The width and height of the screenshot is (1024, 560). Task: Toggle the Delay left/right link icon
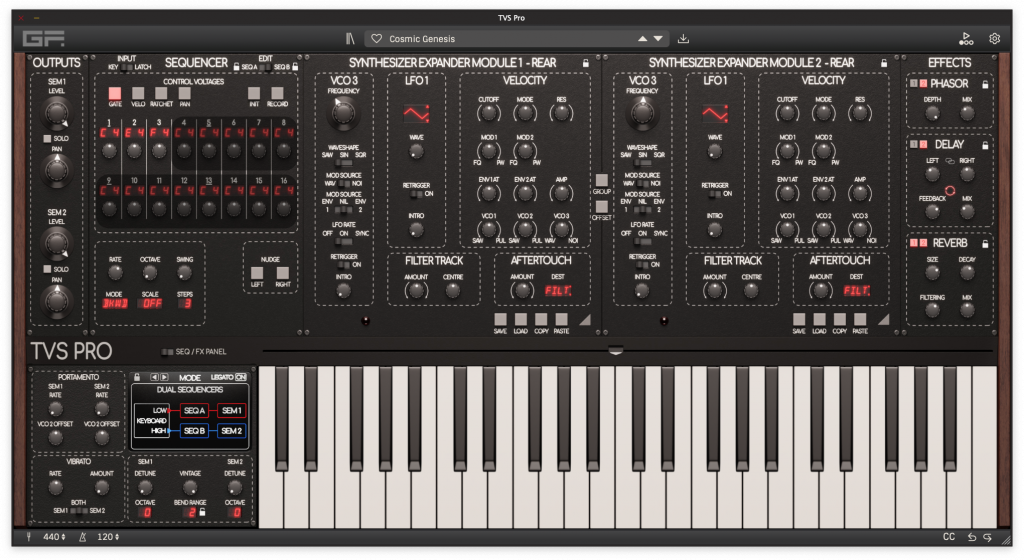(x=950, y=161)
